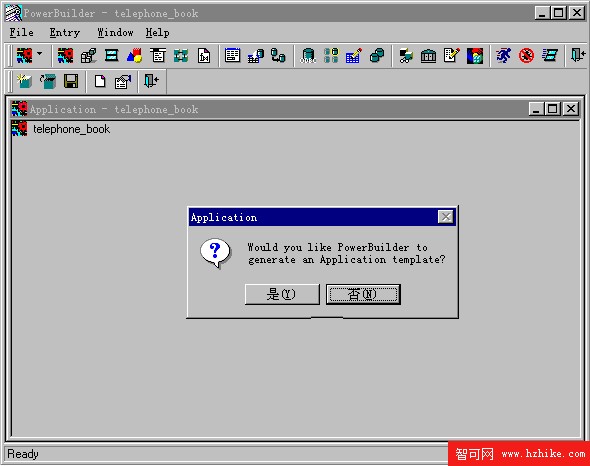Screen dimensions: 590x466
Task: Minimize the Application - telephone_book child window
Action: (536, 109)
